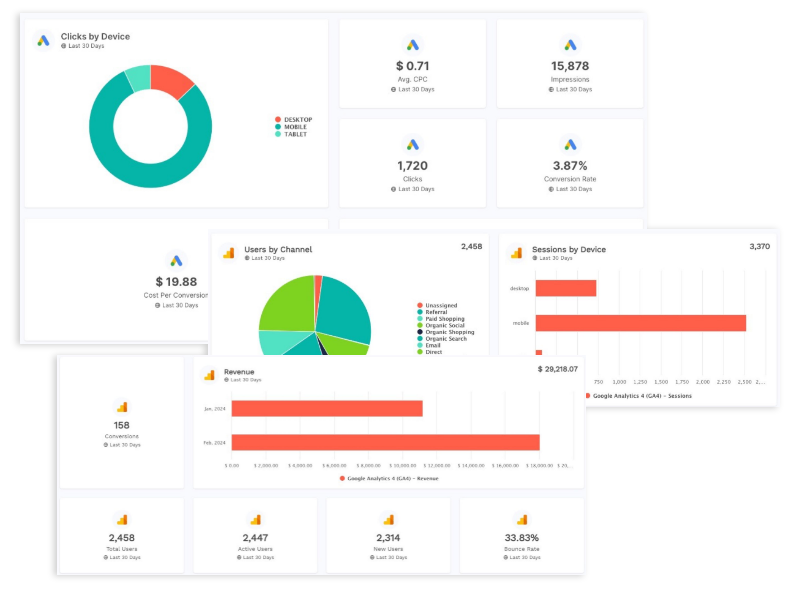Click the Analytics icon beside Sessions by Device

pyautogui.click(x=515, y=253)
